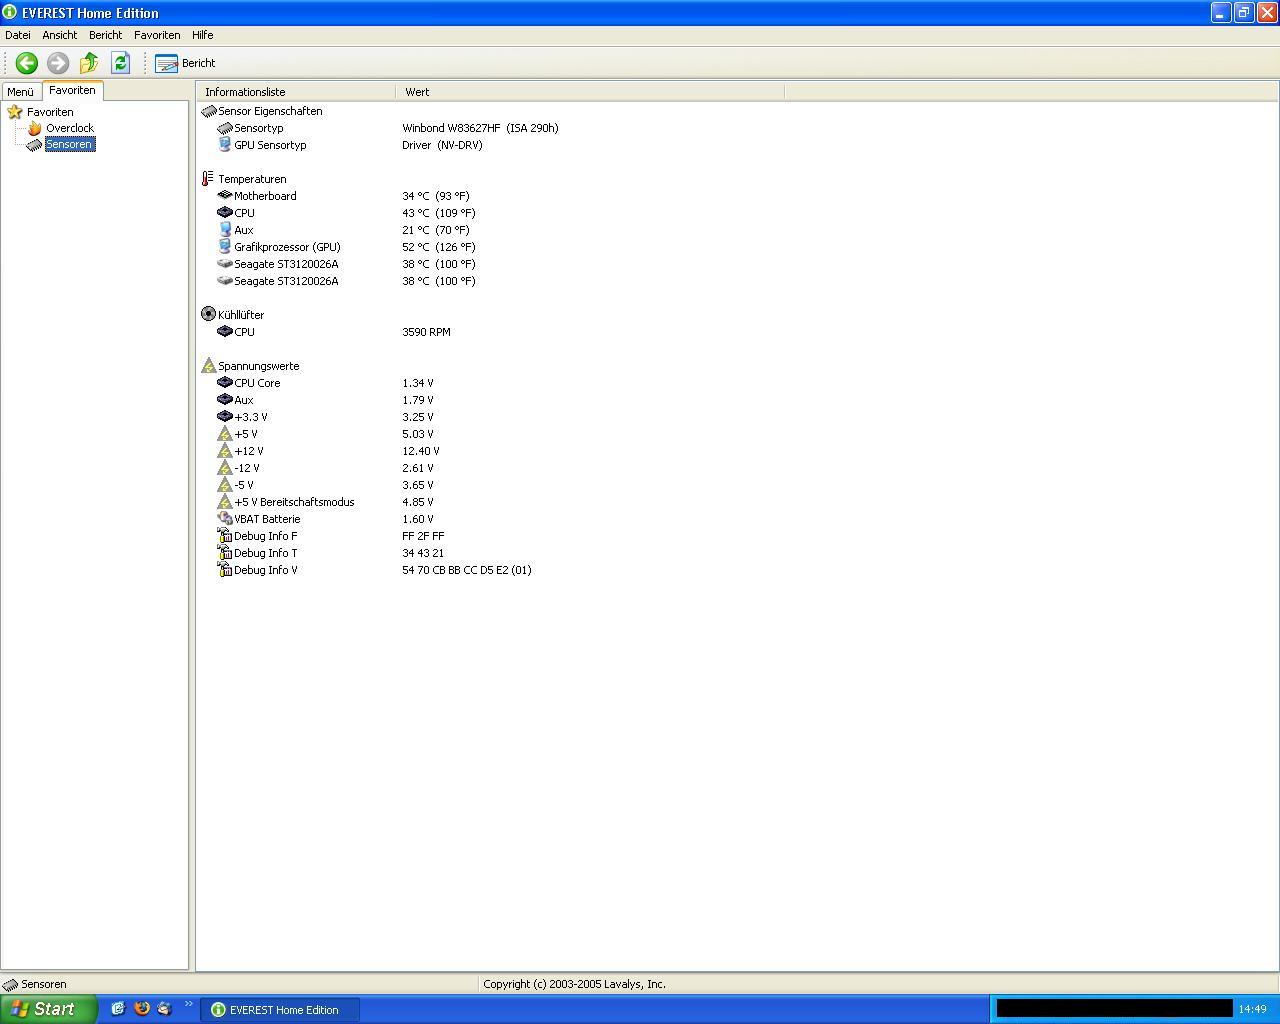Open the Bericht report toolbar button
Screen dimensions: 1280x1024
point(186,63)
